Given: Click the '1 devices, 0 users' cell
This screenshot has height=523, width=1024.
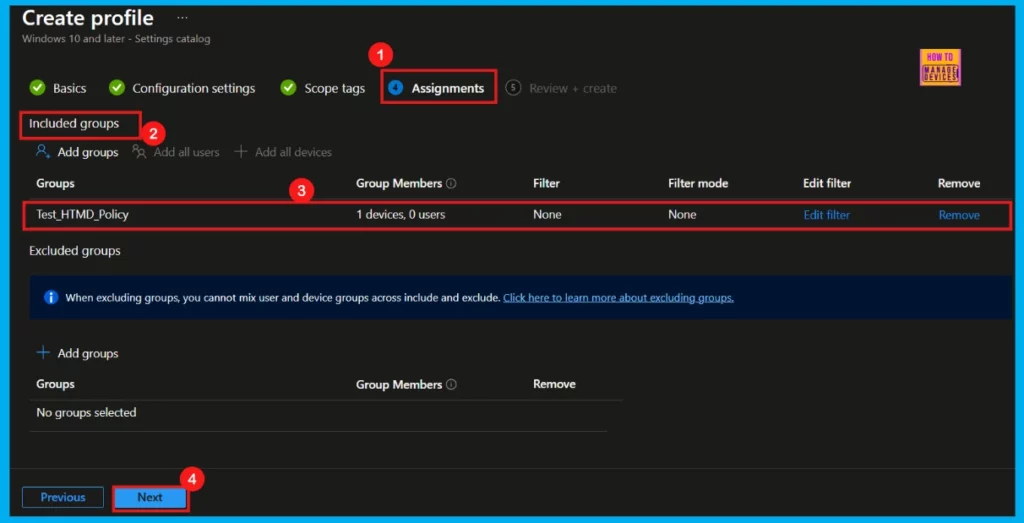Looking at the screenshot, I should click(401, 215).
